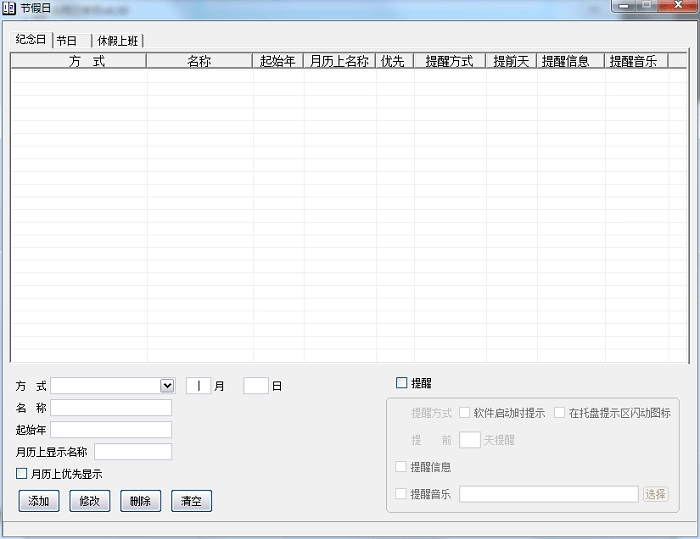The width and height of the screenshot is (700, 539).
Task: Click the 删除 button
Action: tap(140, 501)
